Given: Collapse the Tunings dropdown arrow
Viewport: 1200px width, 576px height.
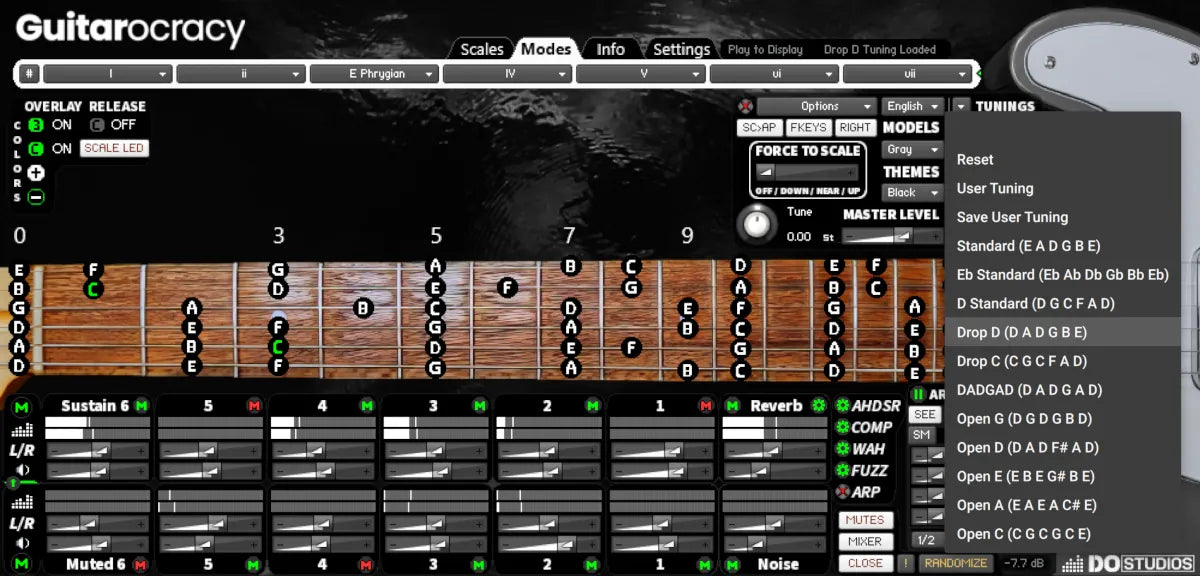Looking at the screenshot, I should click(x=960, y=106).
